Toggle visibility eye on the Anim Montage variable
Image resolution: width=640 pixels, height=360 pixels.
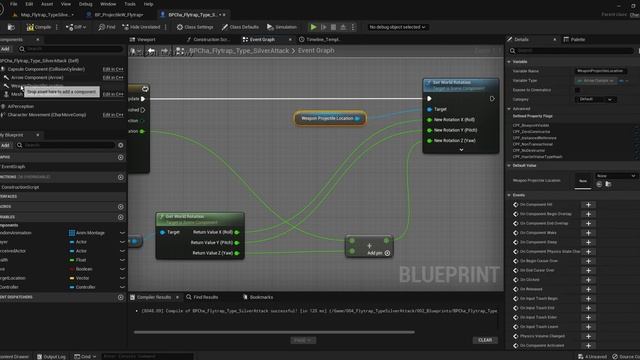click(x=122, y=233)
